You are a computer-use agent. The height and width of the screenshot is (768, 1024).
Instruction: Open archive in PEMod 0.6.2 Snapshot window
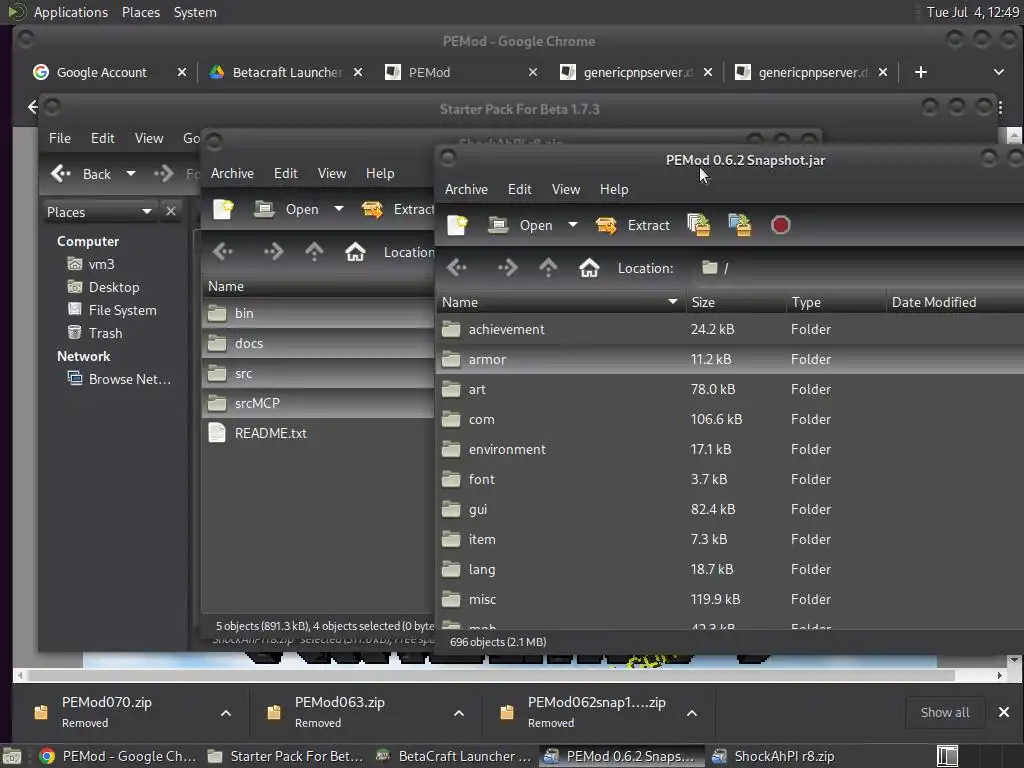(520, 225)
